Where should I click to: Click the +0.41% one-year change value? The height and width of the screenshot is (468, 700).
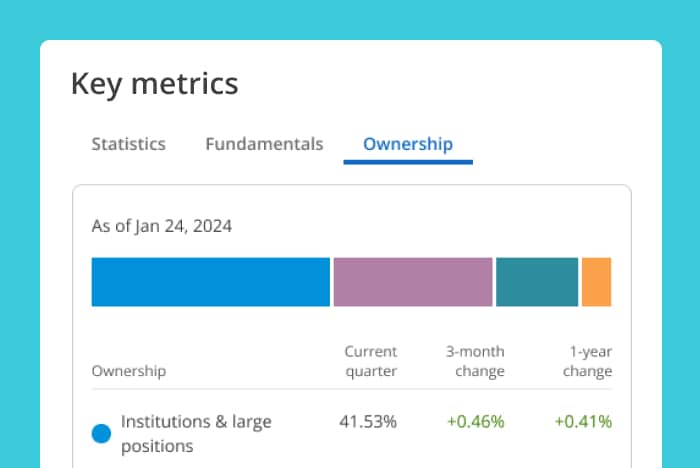click(583, 422)
